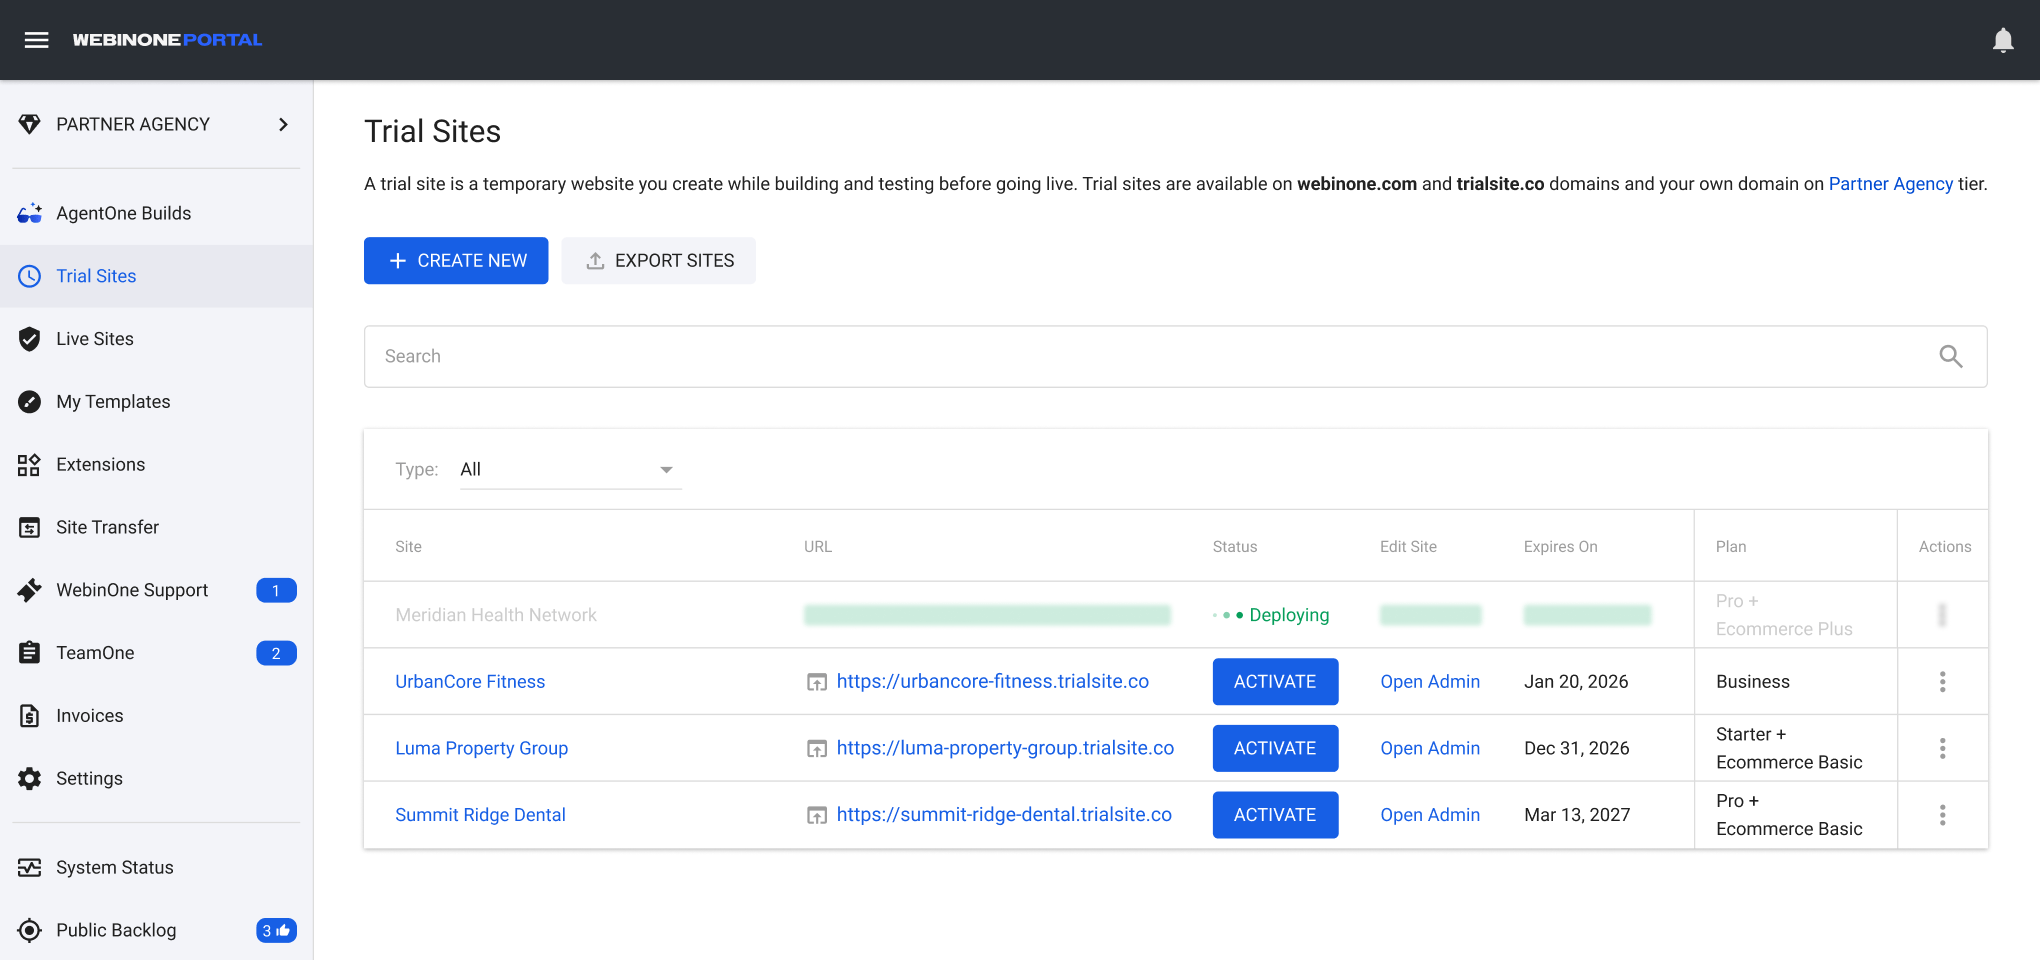
Task: Click the Site column header
Action: [x=408, y=547]
